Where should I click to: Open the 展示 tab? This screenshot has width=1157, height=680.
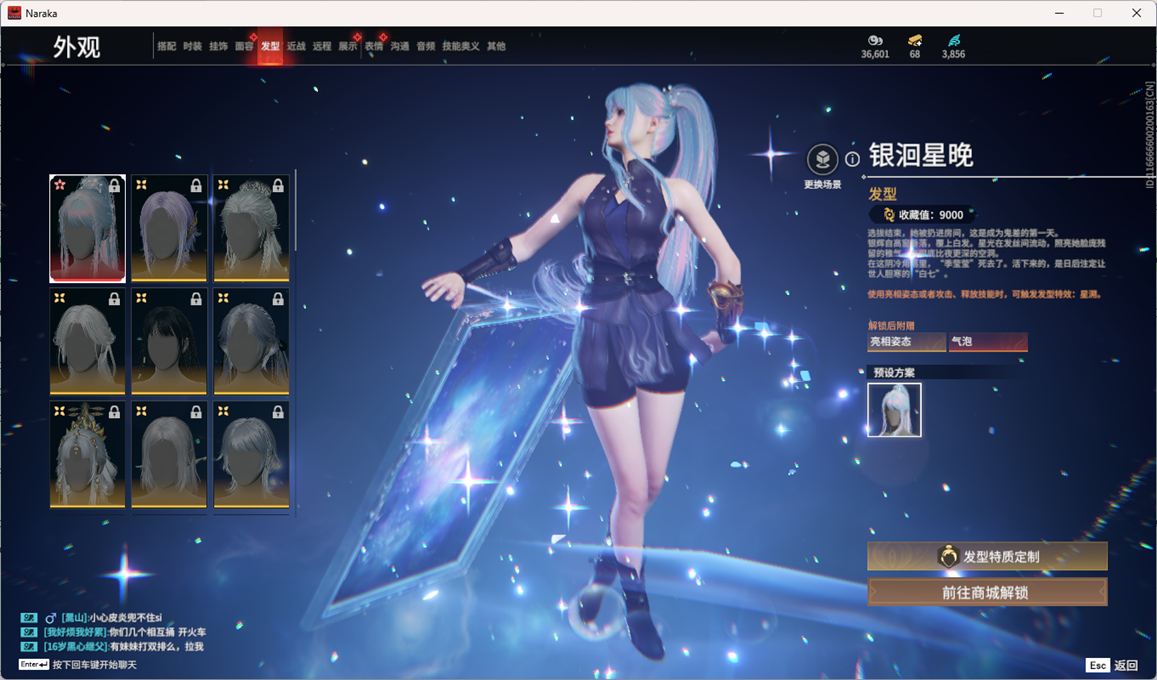point(348,46)
